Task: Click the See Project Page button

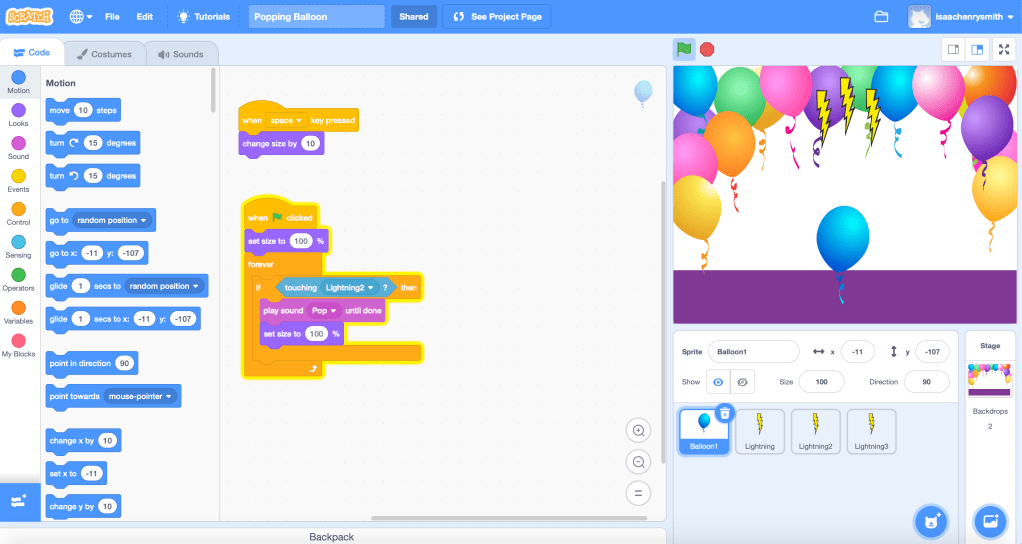Action: pos(498,17)
